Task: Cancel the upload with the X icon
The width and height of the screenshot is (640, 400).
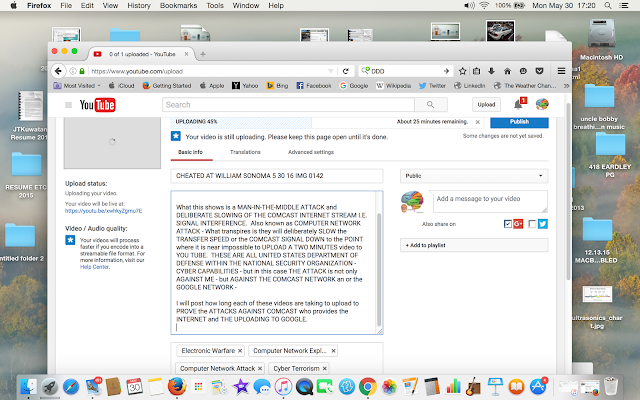Action: click(x=478, y=122)
